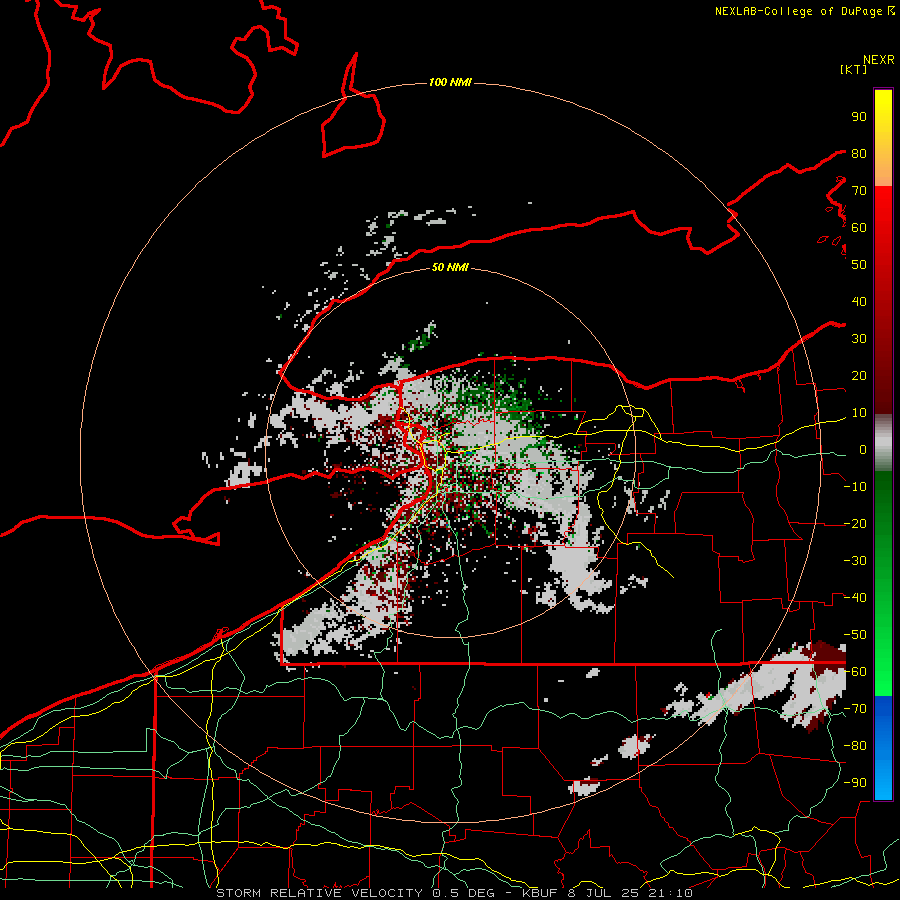Click the -40 value on the velocity scale
Screen dimensions: 900x900
(x=855, y=598)
